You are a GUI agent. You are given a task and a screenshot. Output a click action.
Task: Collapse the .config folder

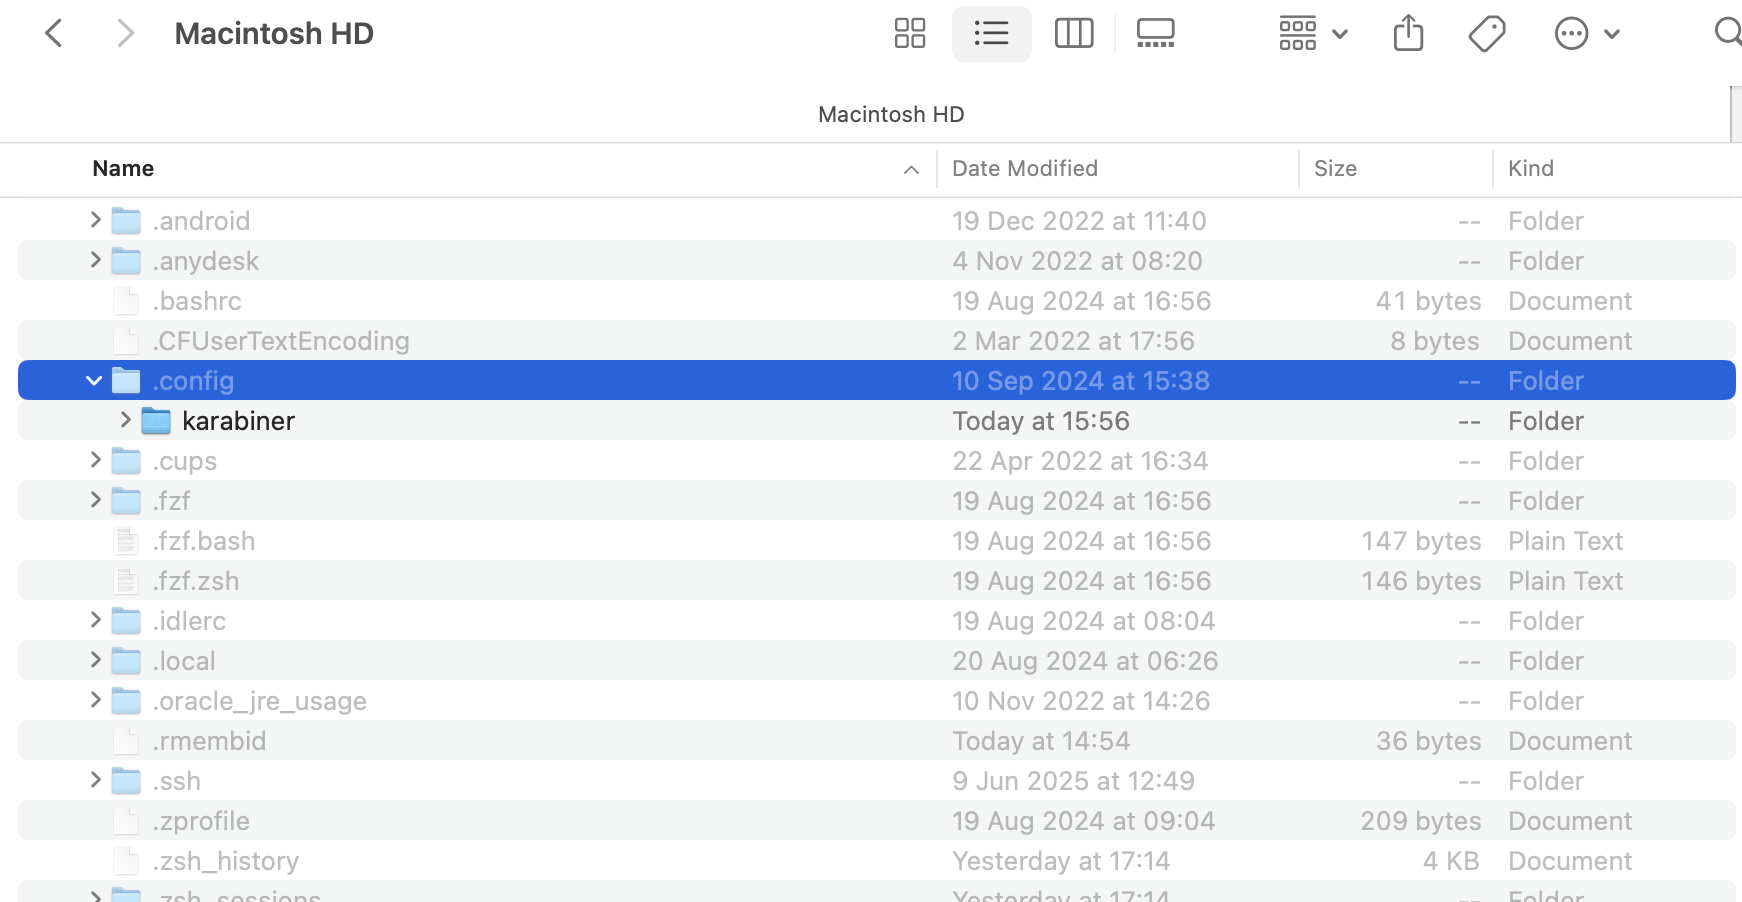click(94, 381)
